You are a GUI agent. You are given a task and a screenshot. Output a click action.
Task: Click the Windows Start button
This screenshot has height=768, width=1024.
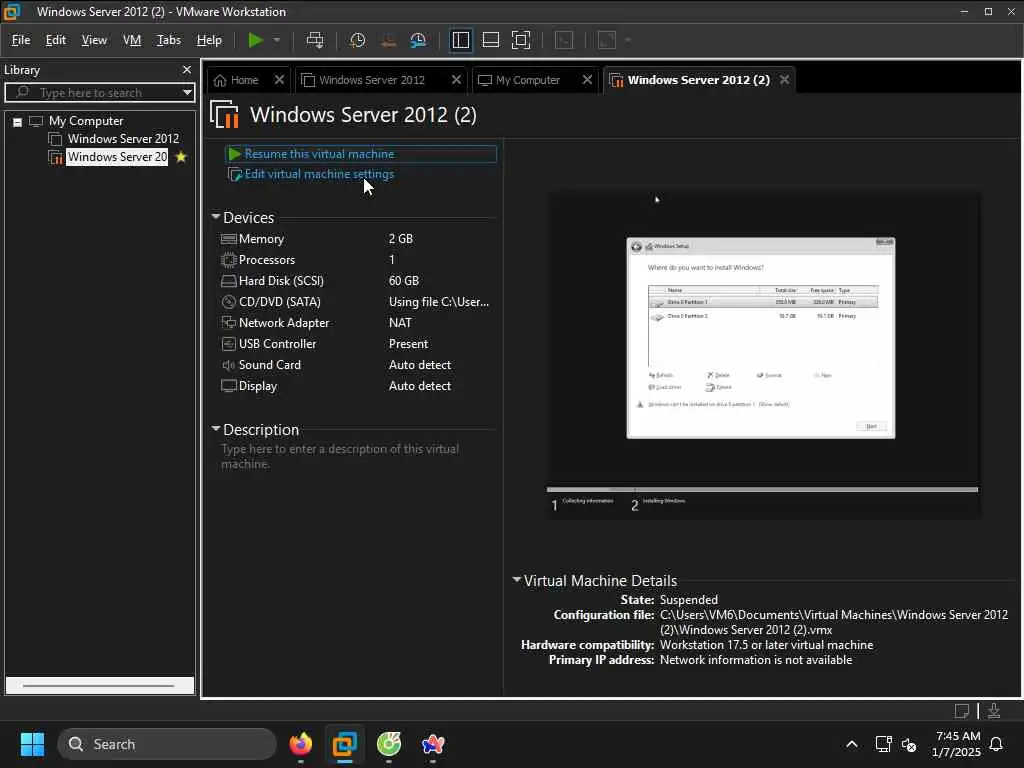[x=32, y=744]
